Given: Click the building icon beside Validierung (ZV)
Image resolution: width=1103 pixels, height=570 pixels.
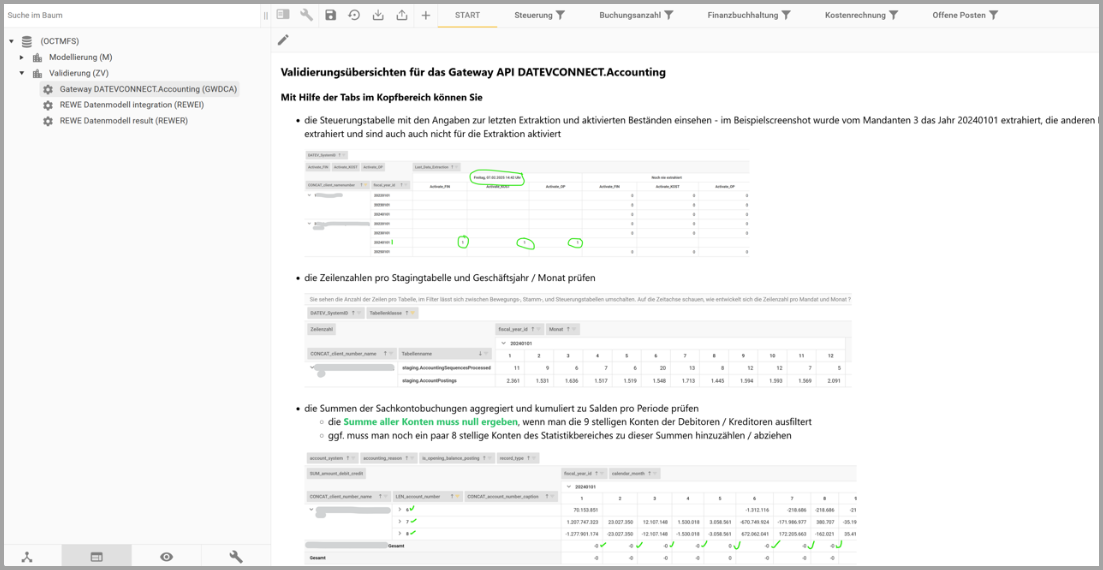Looking at the screenshot, I should 37,73.
